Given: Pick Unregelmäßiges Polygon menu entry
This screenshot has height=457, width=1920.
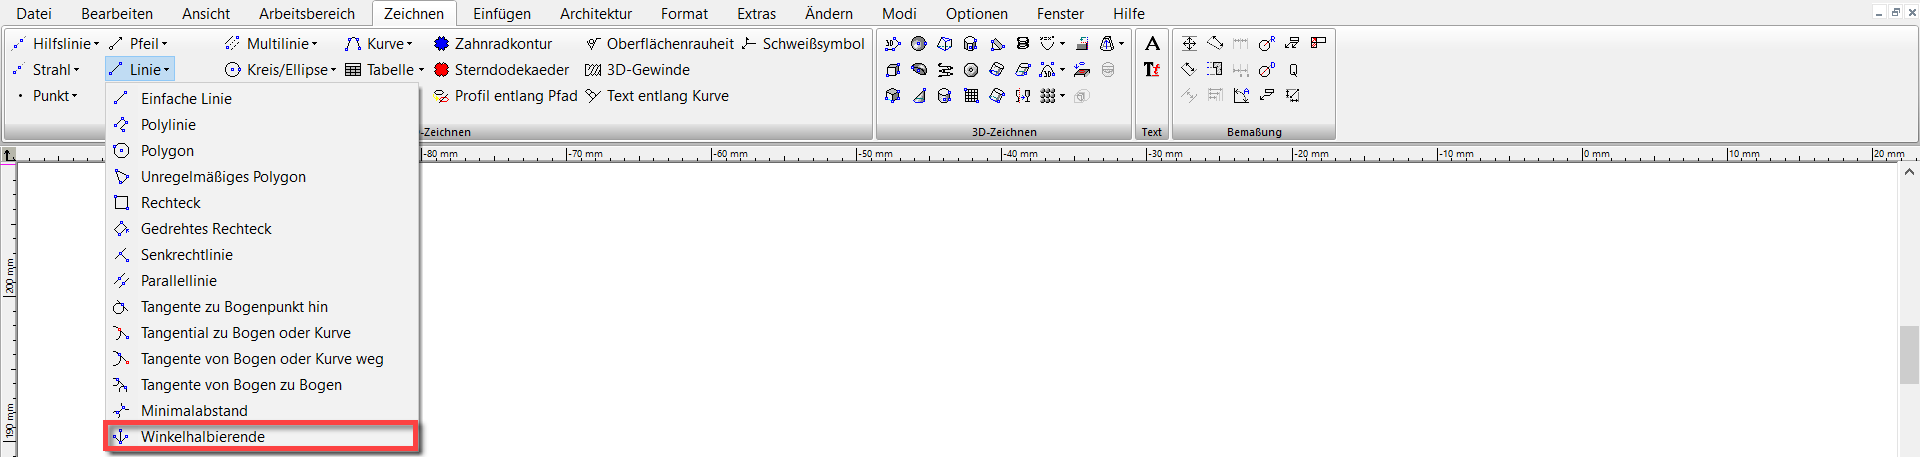Looking at the screenshot, I should tap(262, 177).
